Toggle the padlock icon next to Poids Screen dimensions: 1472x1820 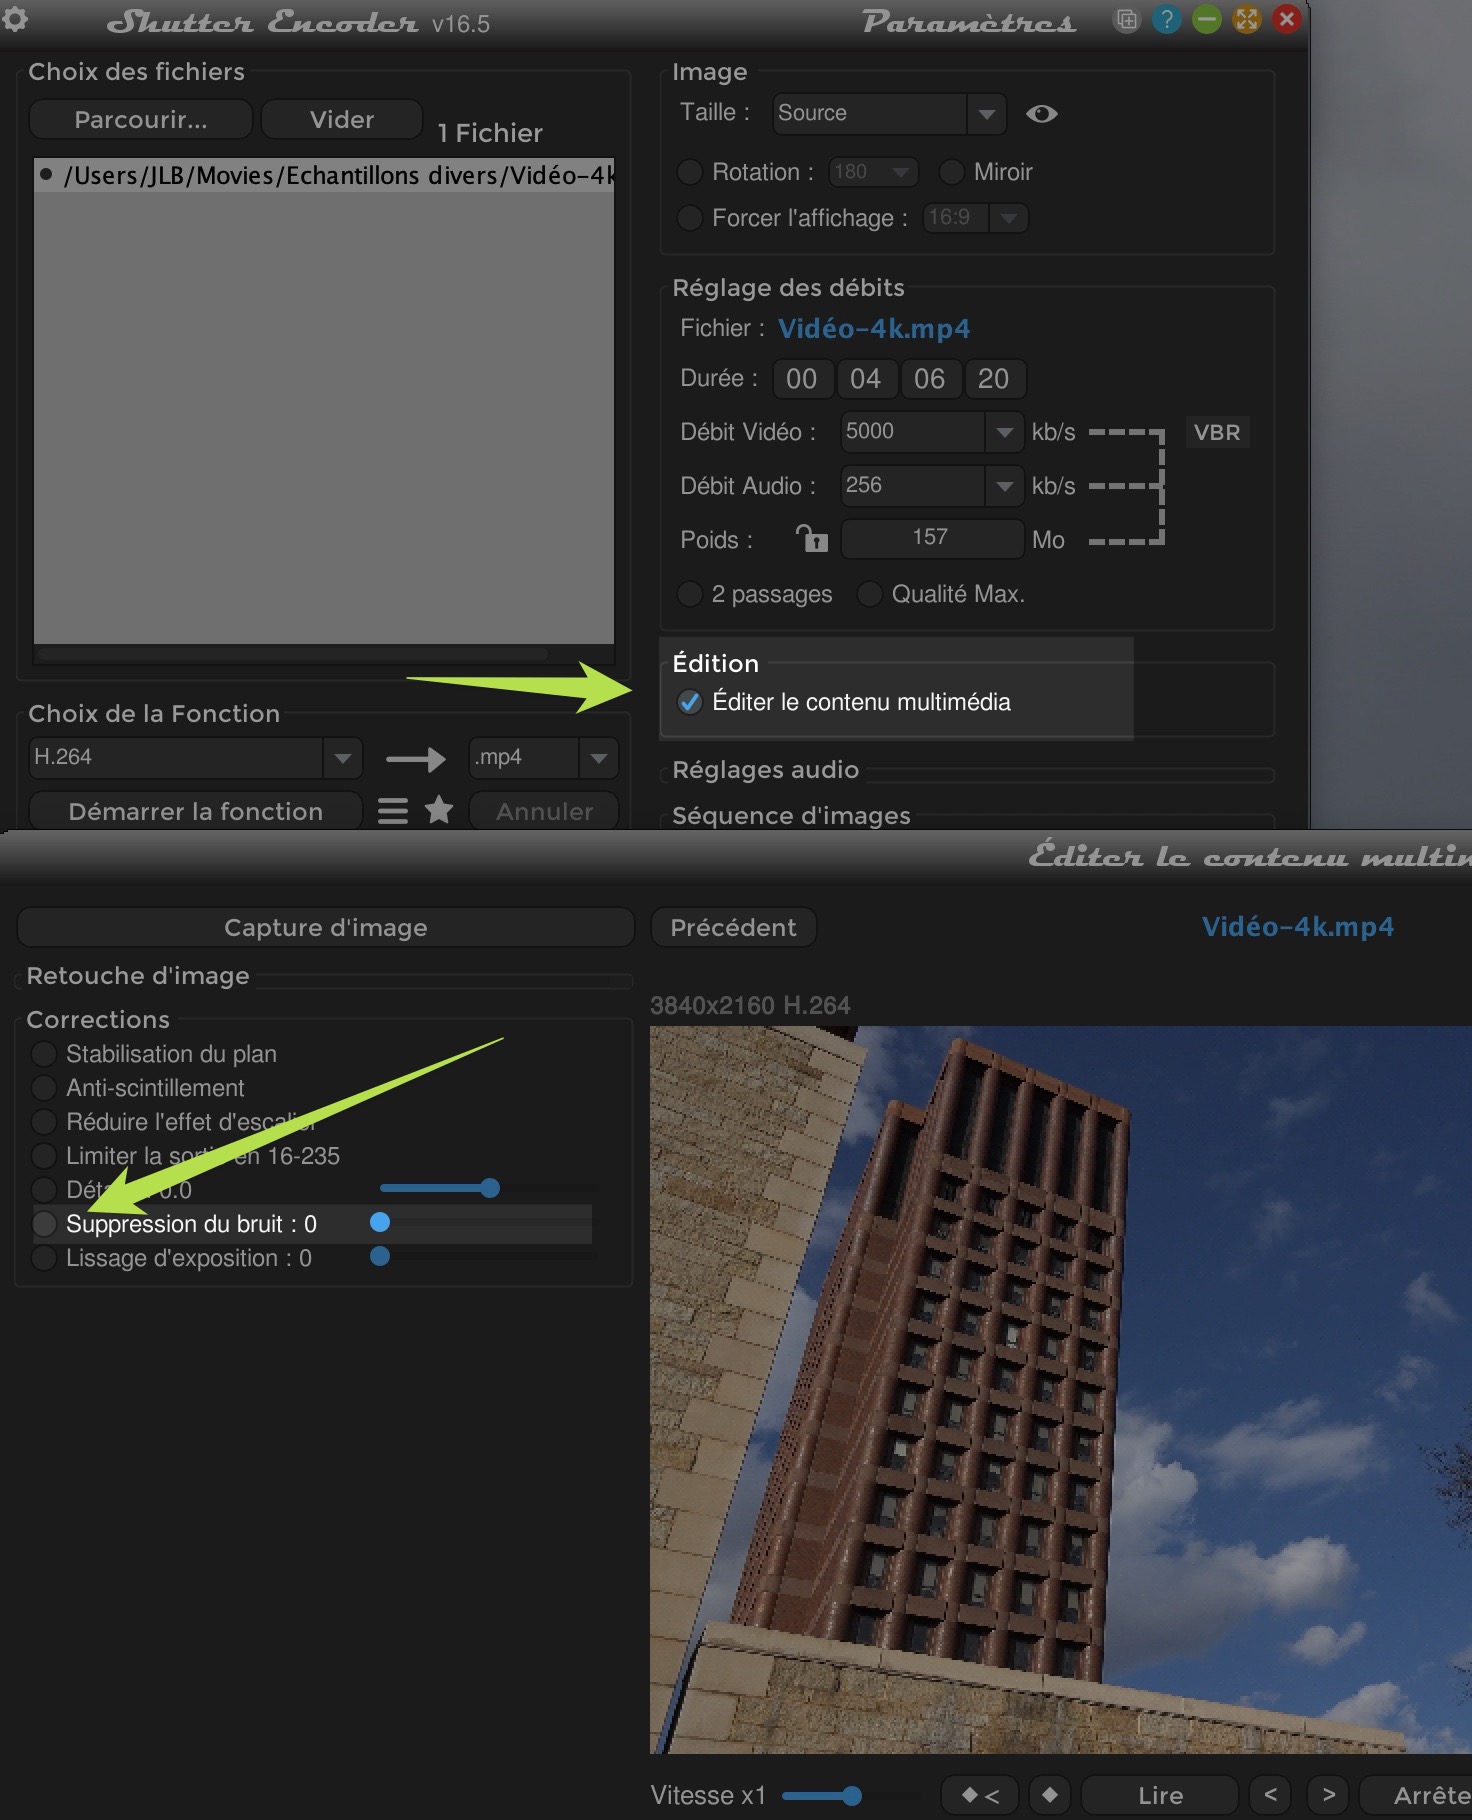pyautogui.click(x=811, y=539)
